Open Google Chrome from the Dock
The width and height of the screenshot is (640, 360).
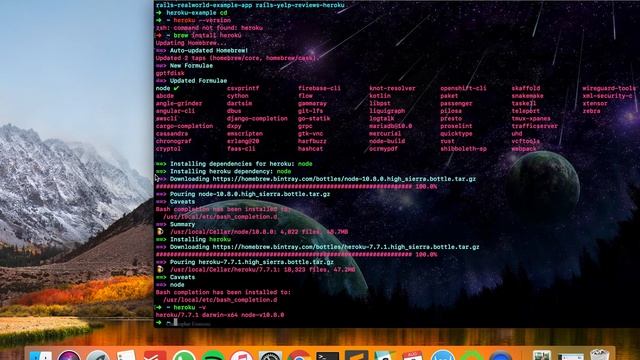coord(299,356)
